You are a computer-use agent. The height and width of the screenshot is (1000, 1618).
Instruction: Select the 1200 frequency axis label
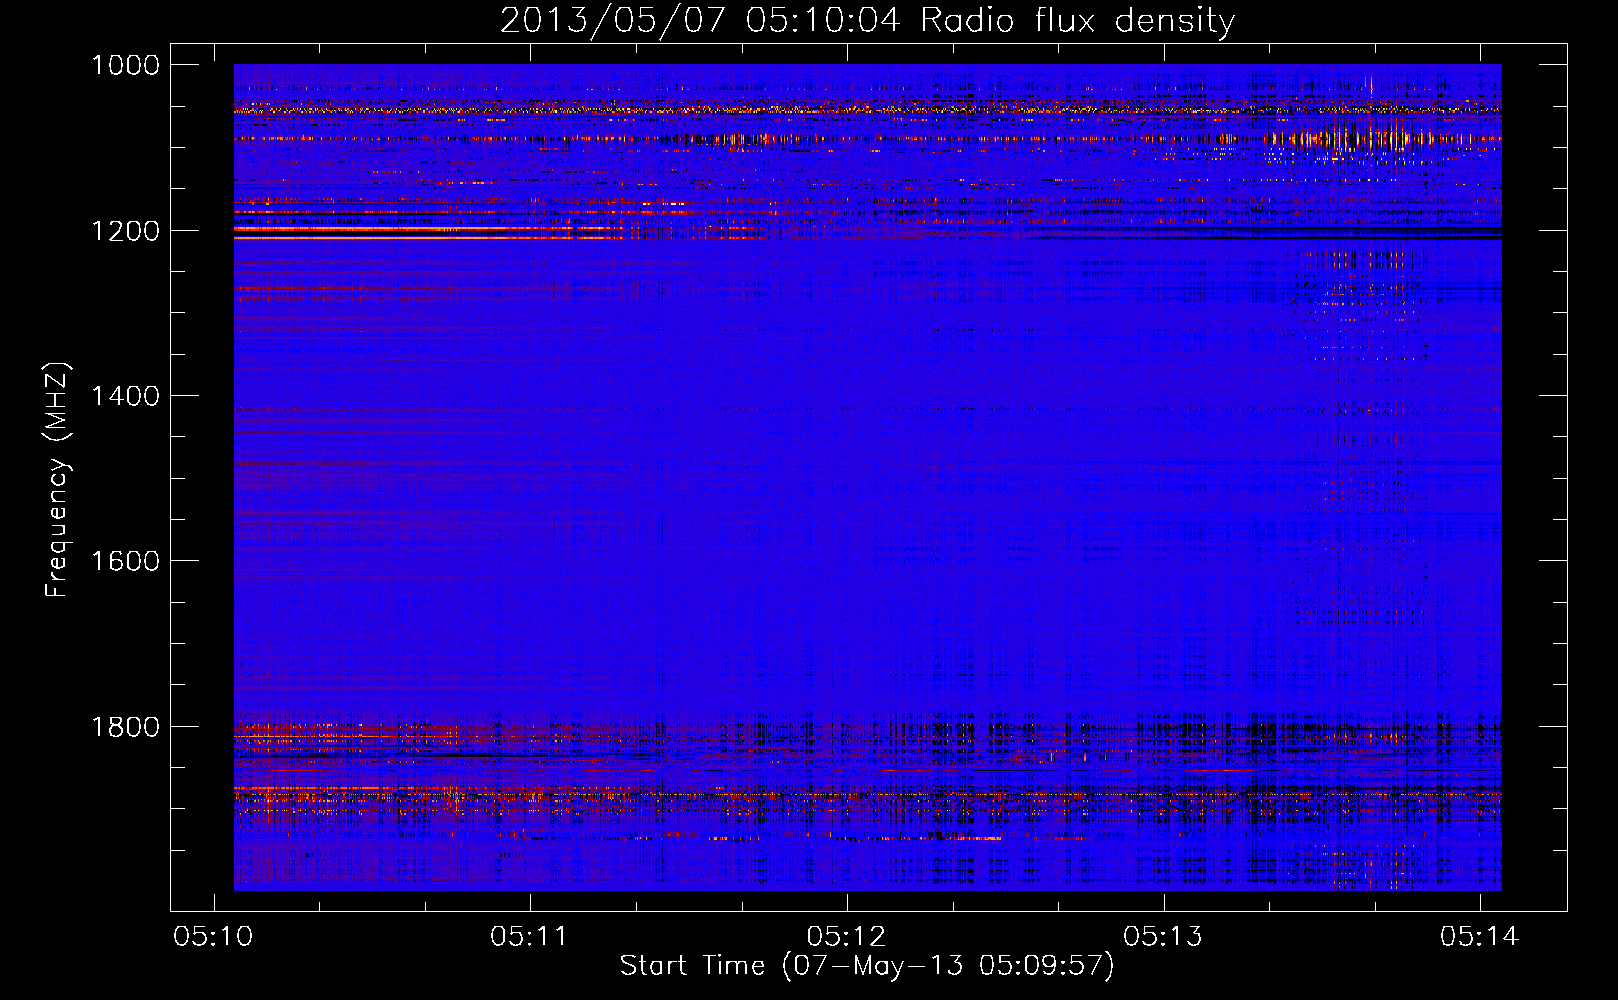126,231
